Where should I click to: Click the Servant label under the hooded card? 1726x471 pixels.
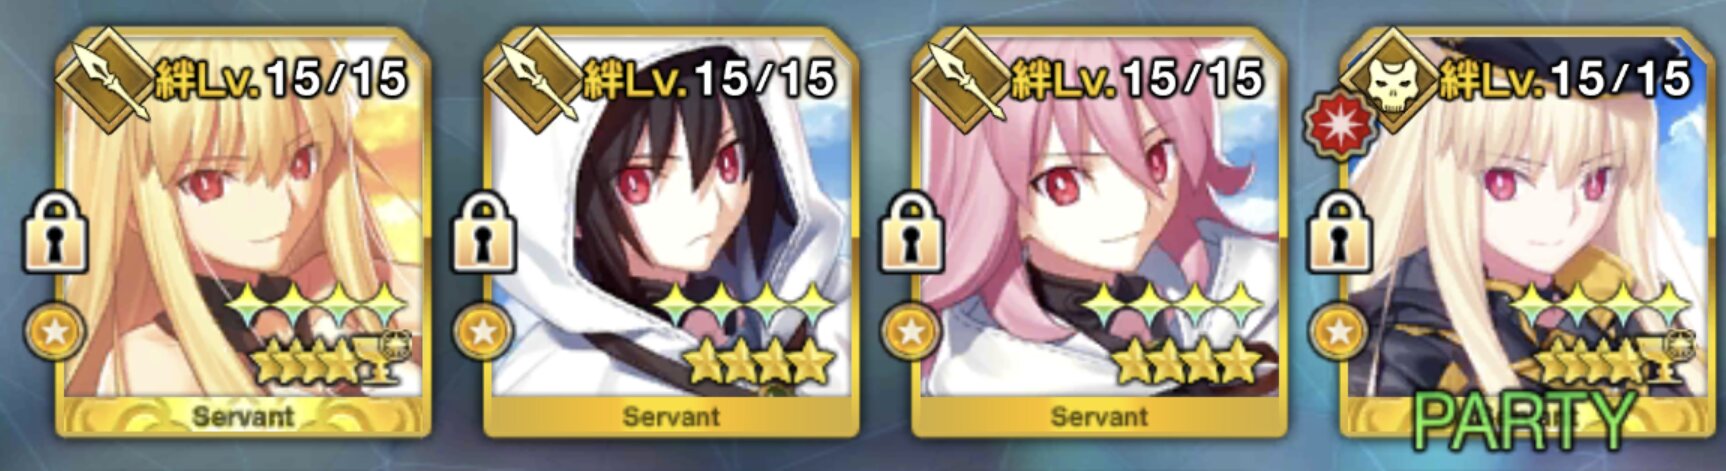point(671,416)
